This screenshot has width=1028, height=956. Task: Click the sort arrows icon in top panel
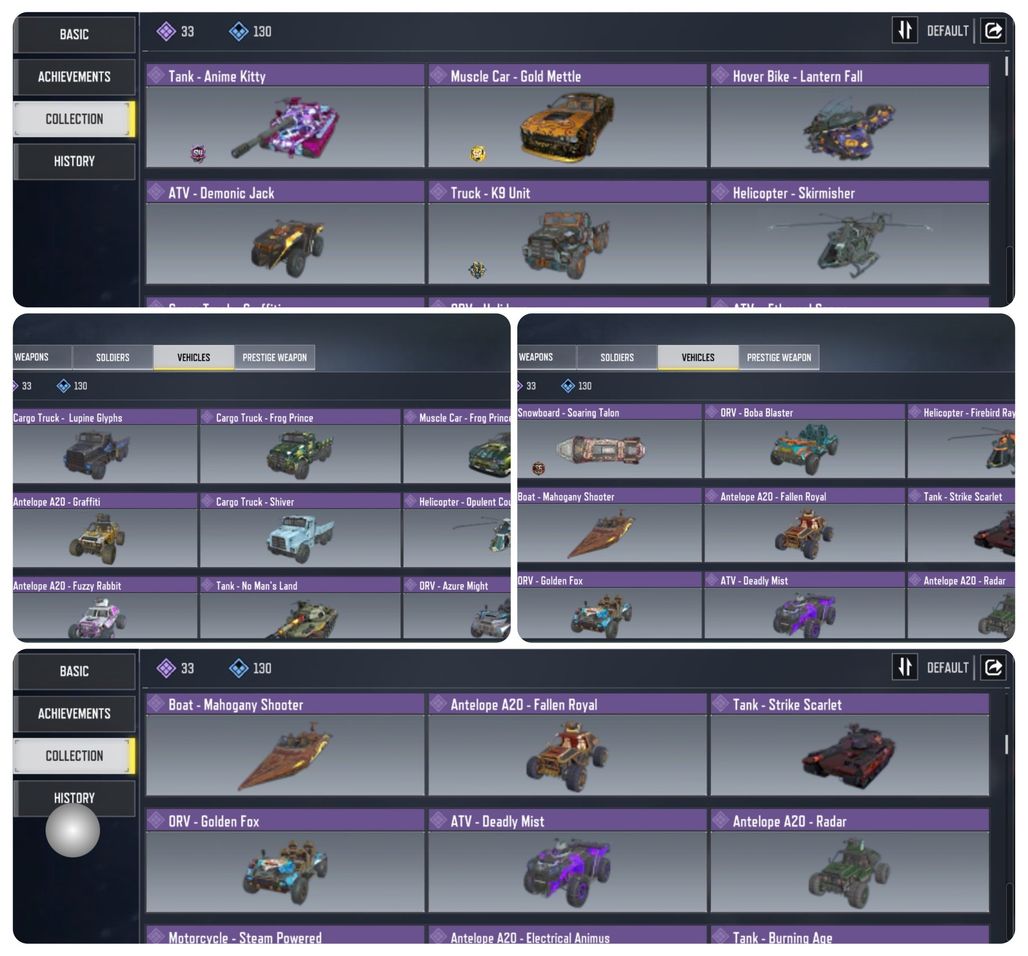(905, 30)
